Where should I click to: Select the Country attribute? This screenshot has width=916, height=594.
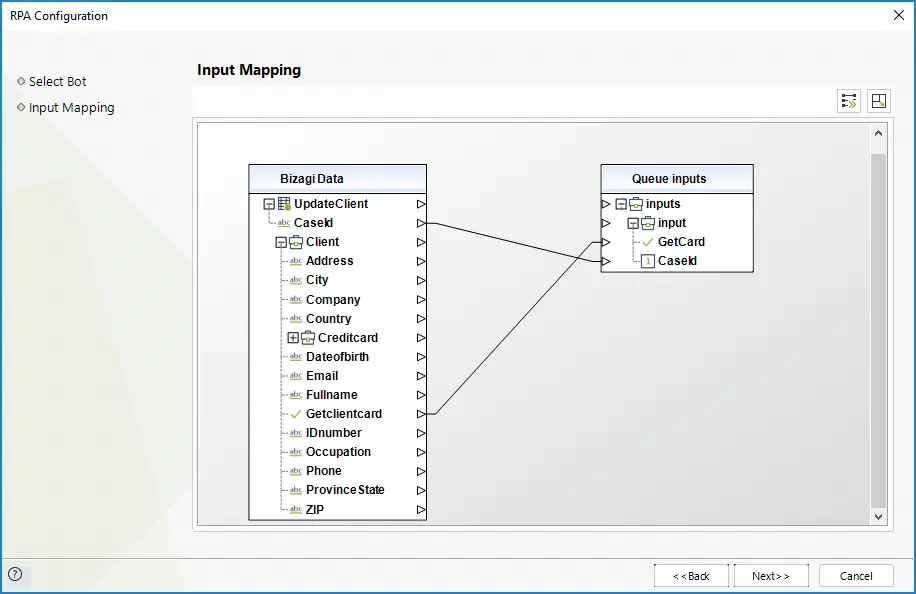click(328, 319)
